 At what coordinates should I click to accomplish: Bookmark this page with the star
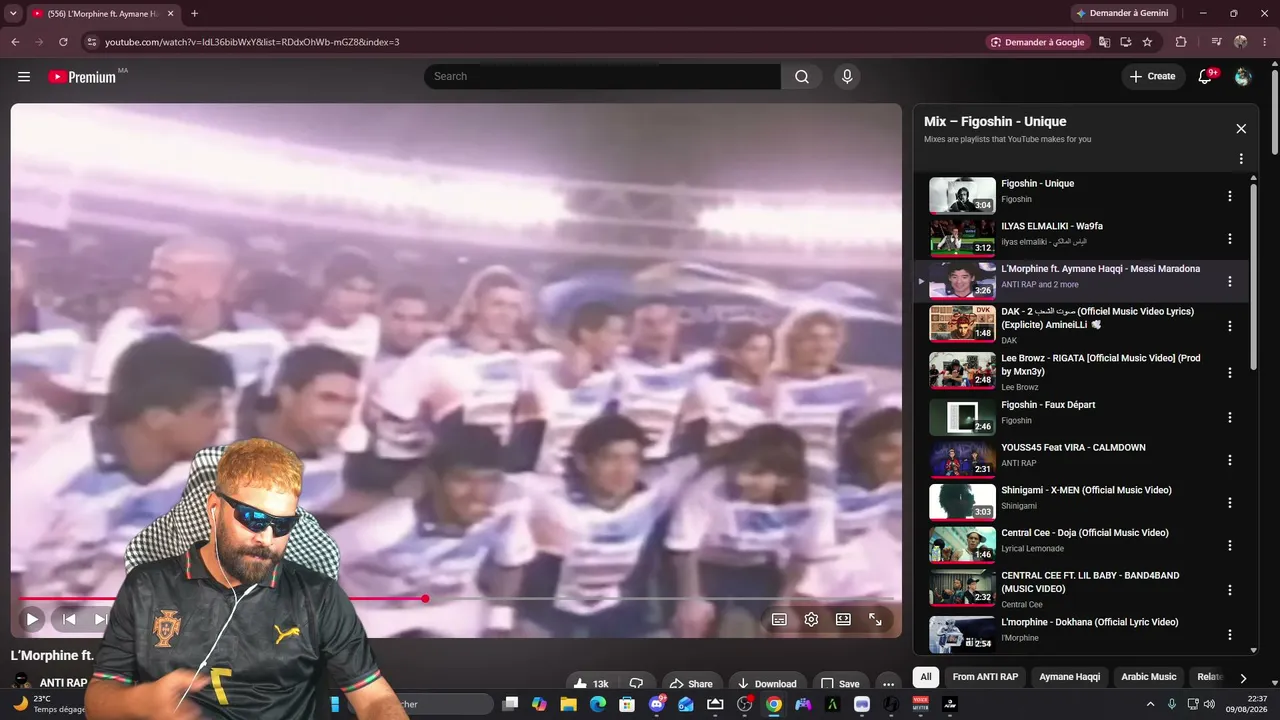tap(1147, 42)
